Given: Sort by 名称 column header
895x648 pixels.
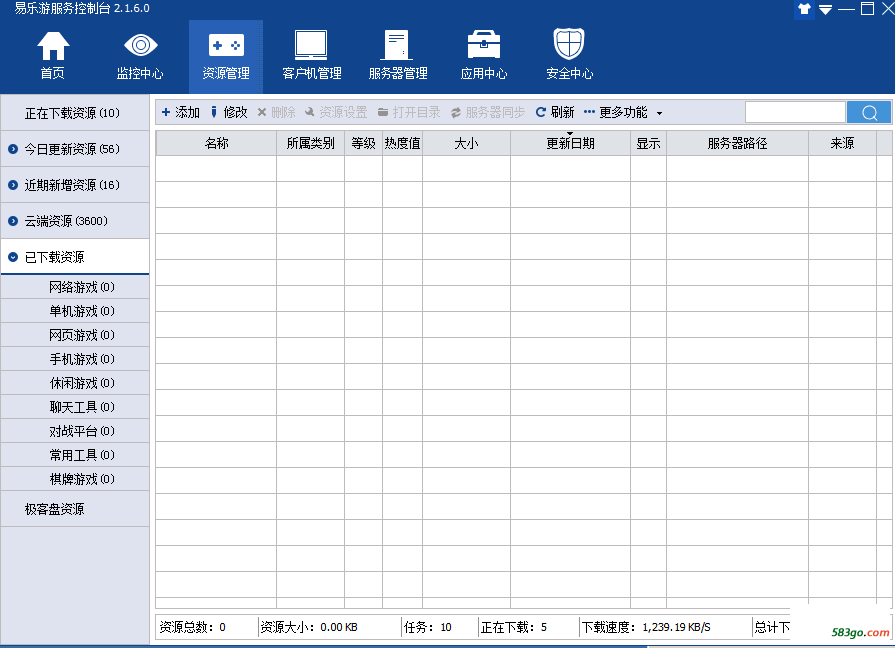Looking at the screenshot, I should click(x=216, y=143).
